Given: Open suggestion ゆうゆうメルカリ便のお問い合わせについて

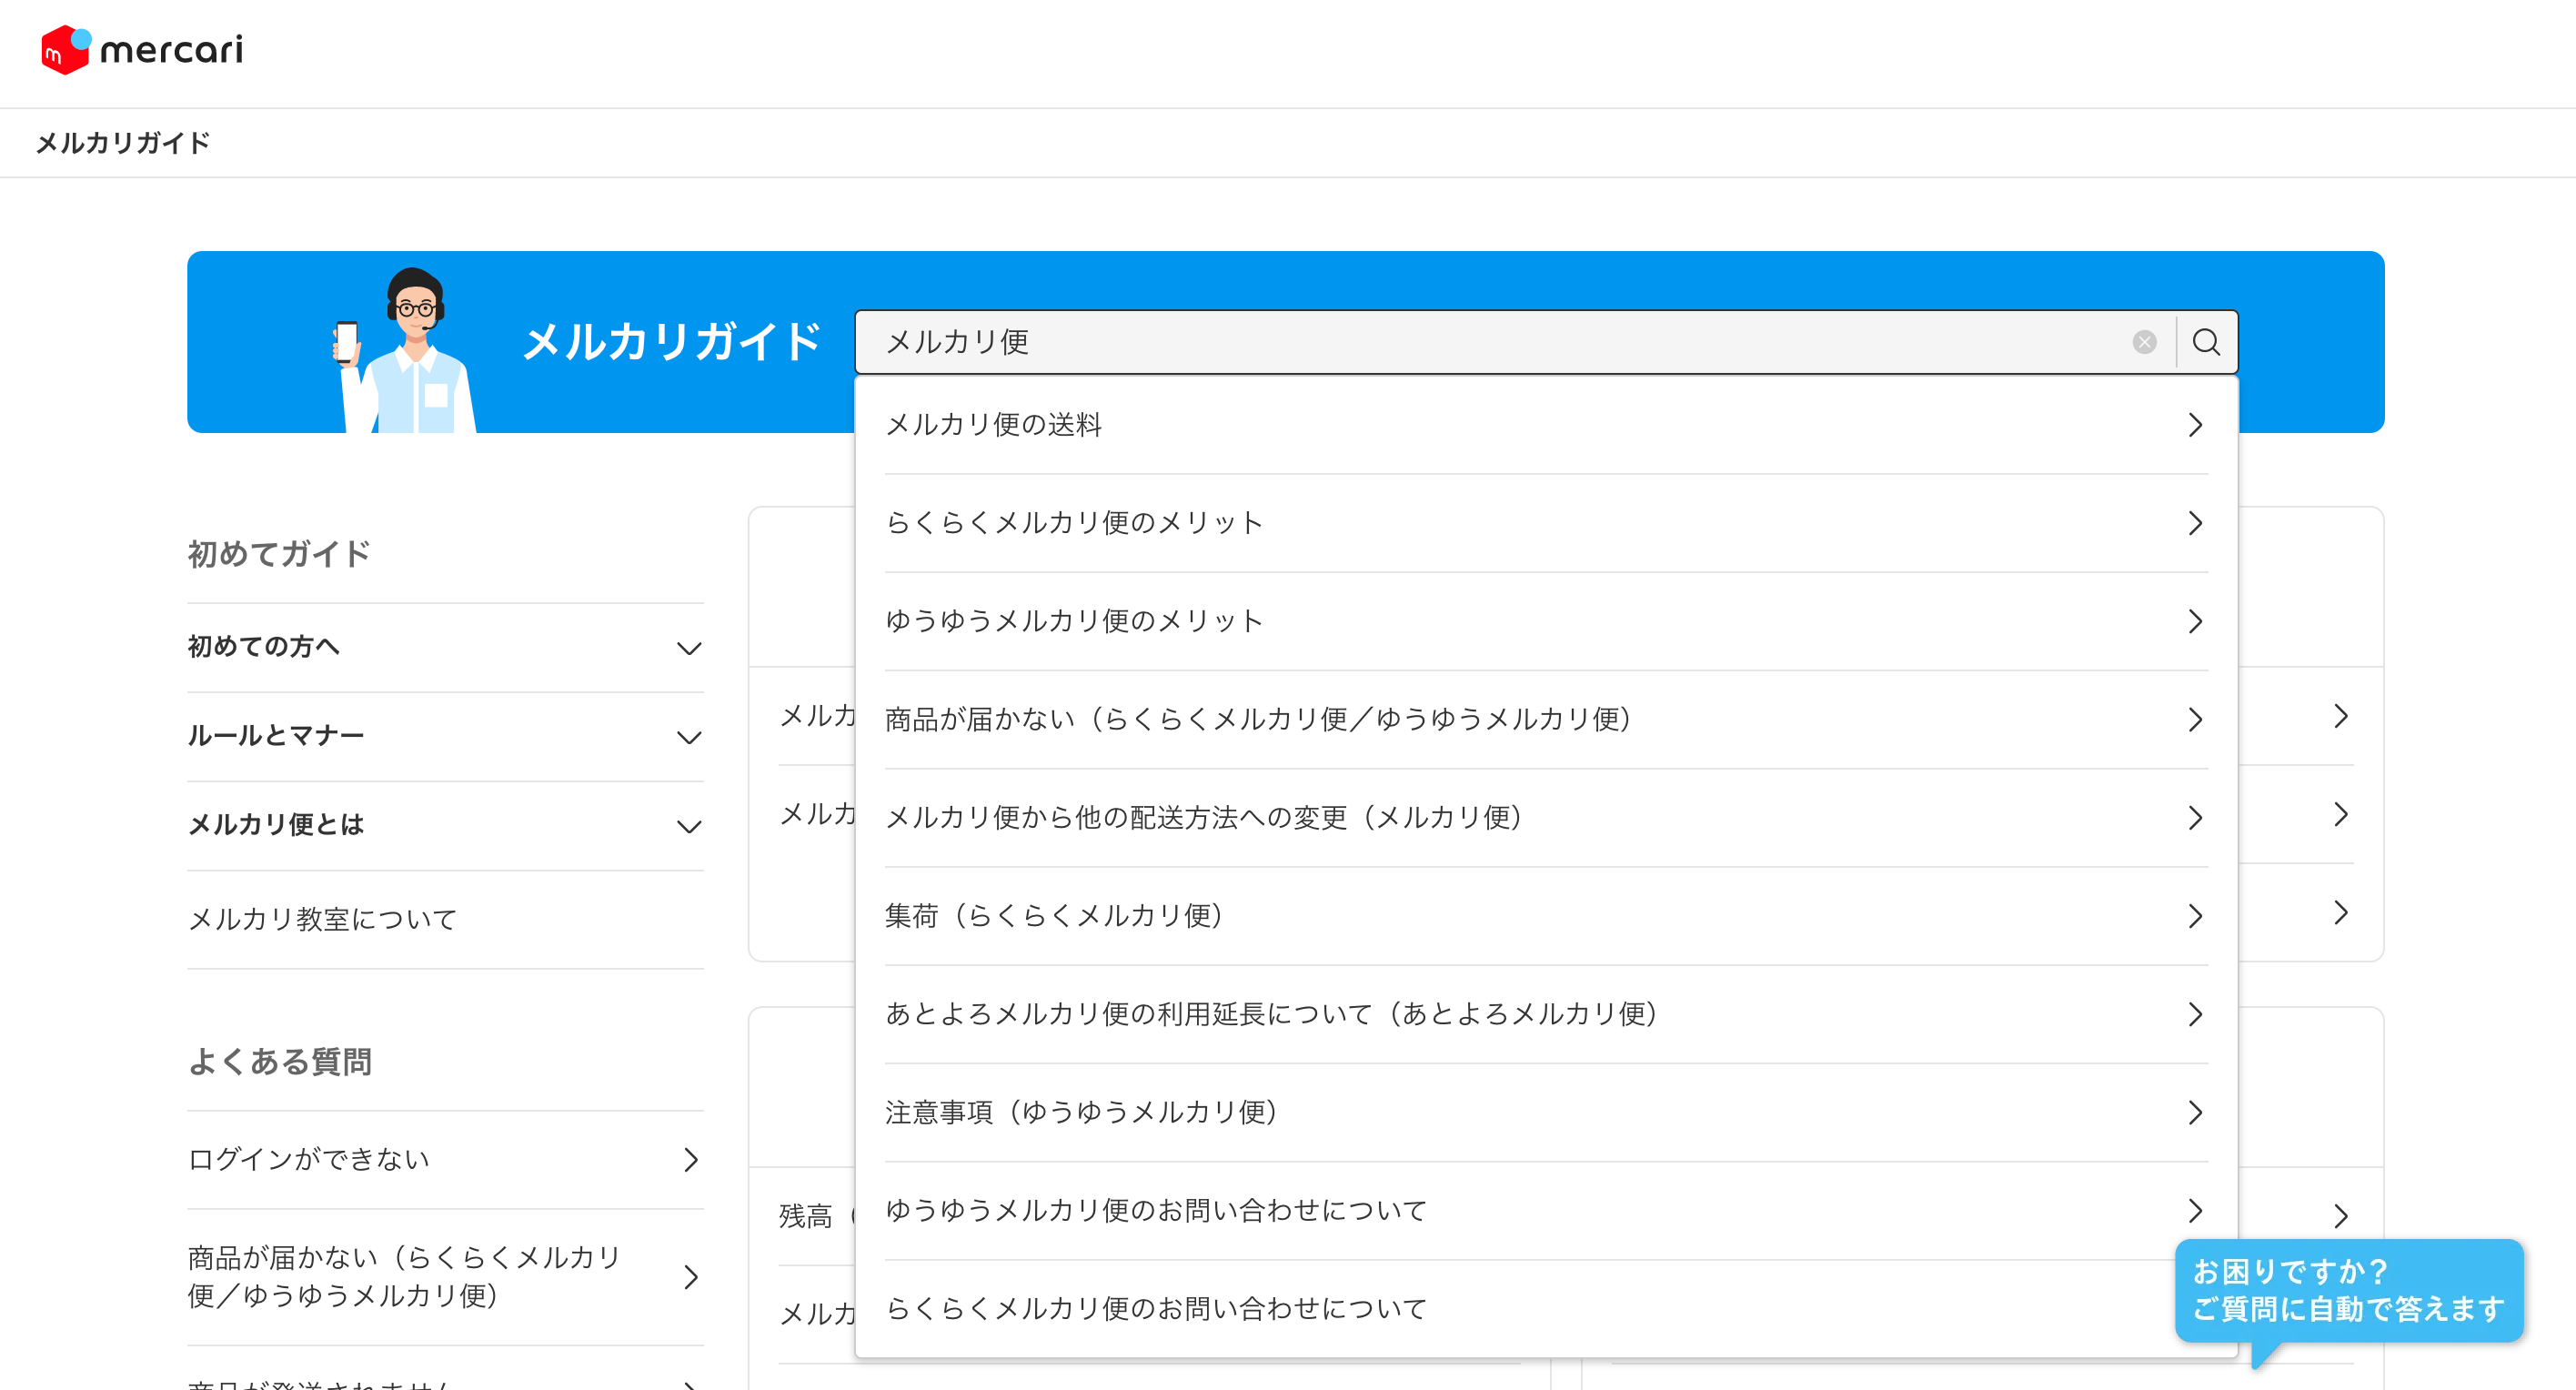Looking at the screenshot, I should [x=1546, y=1210].
